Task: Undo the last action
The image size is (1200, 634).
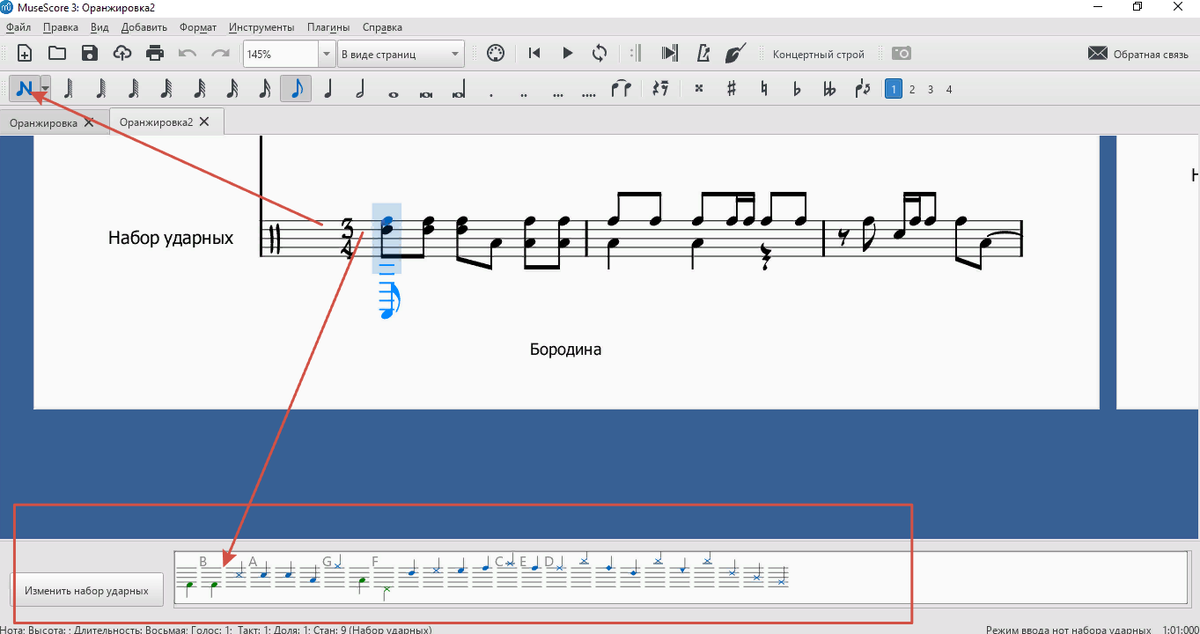Action: (x=187, y=53)
